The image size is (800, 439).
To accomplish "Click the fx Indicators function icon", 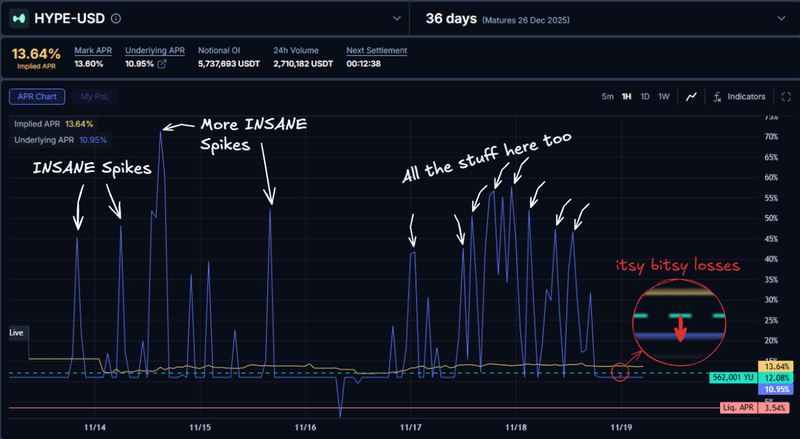I will click(x=717, y=97).
